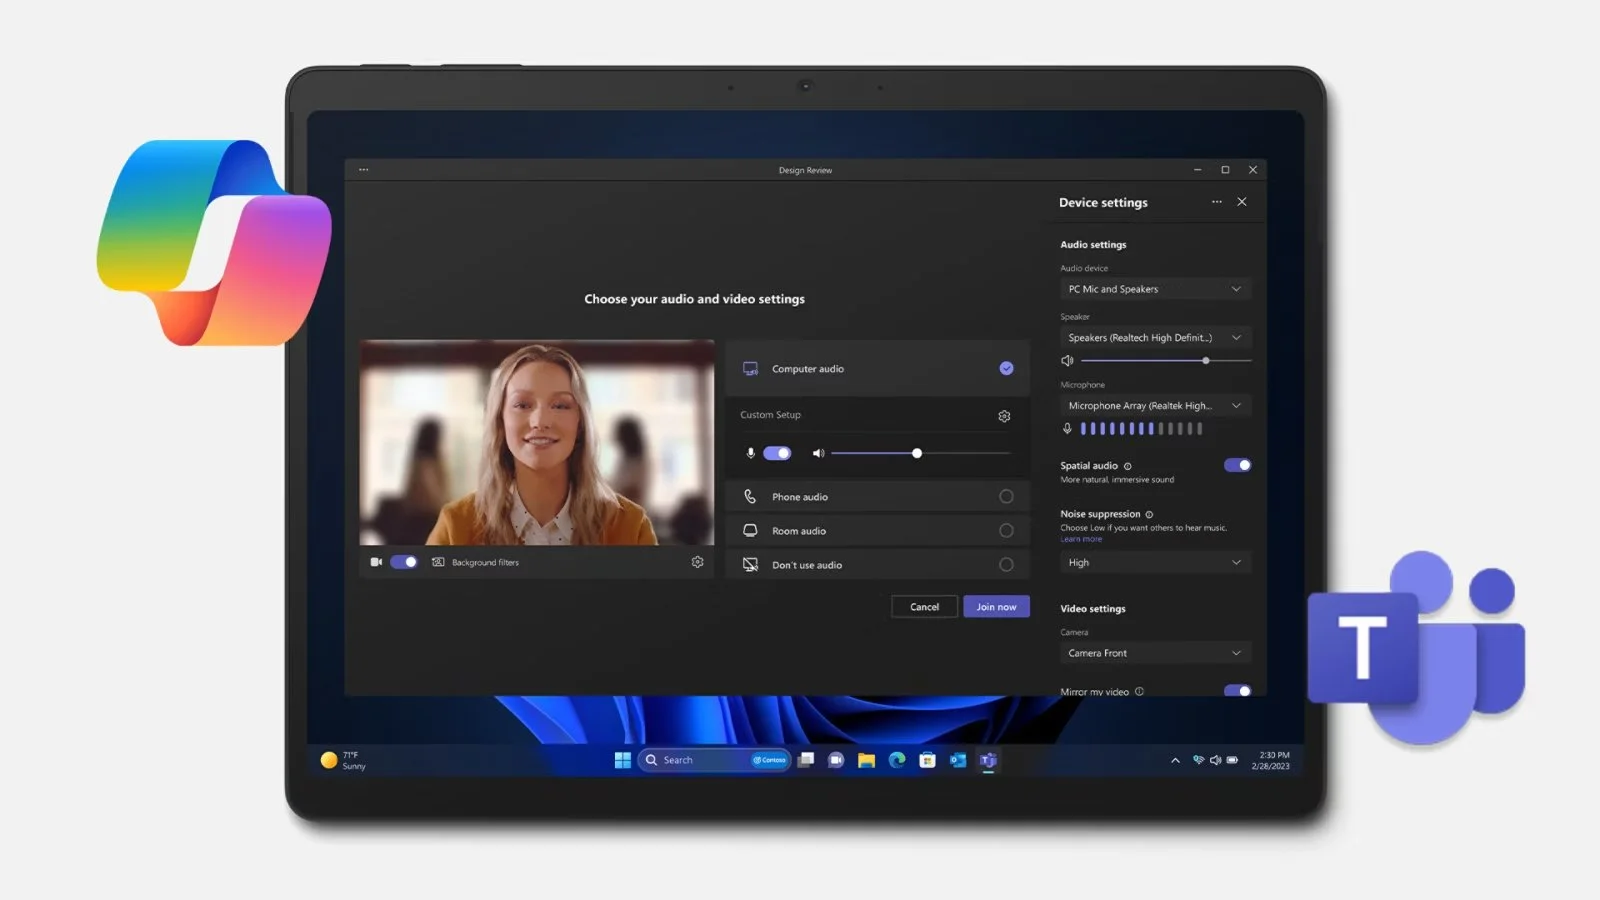Viewport: 1600px width, 900px height.
Task: Open Camera Front dropdown
Action: 1155,653
